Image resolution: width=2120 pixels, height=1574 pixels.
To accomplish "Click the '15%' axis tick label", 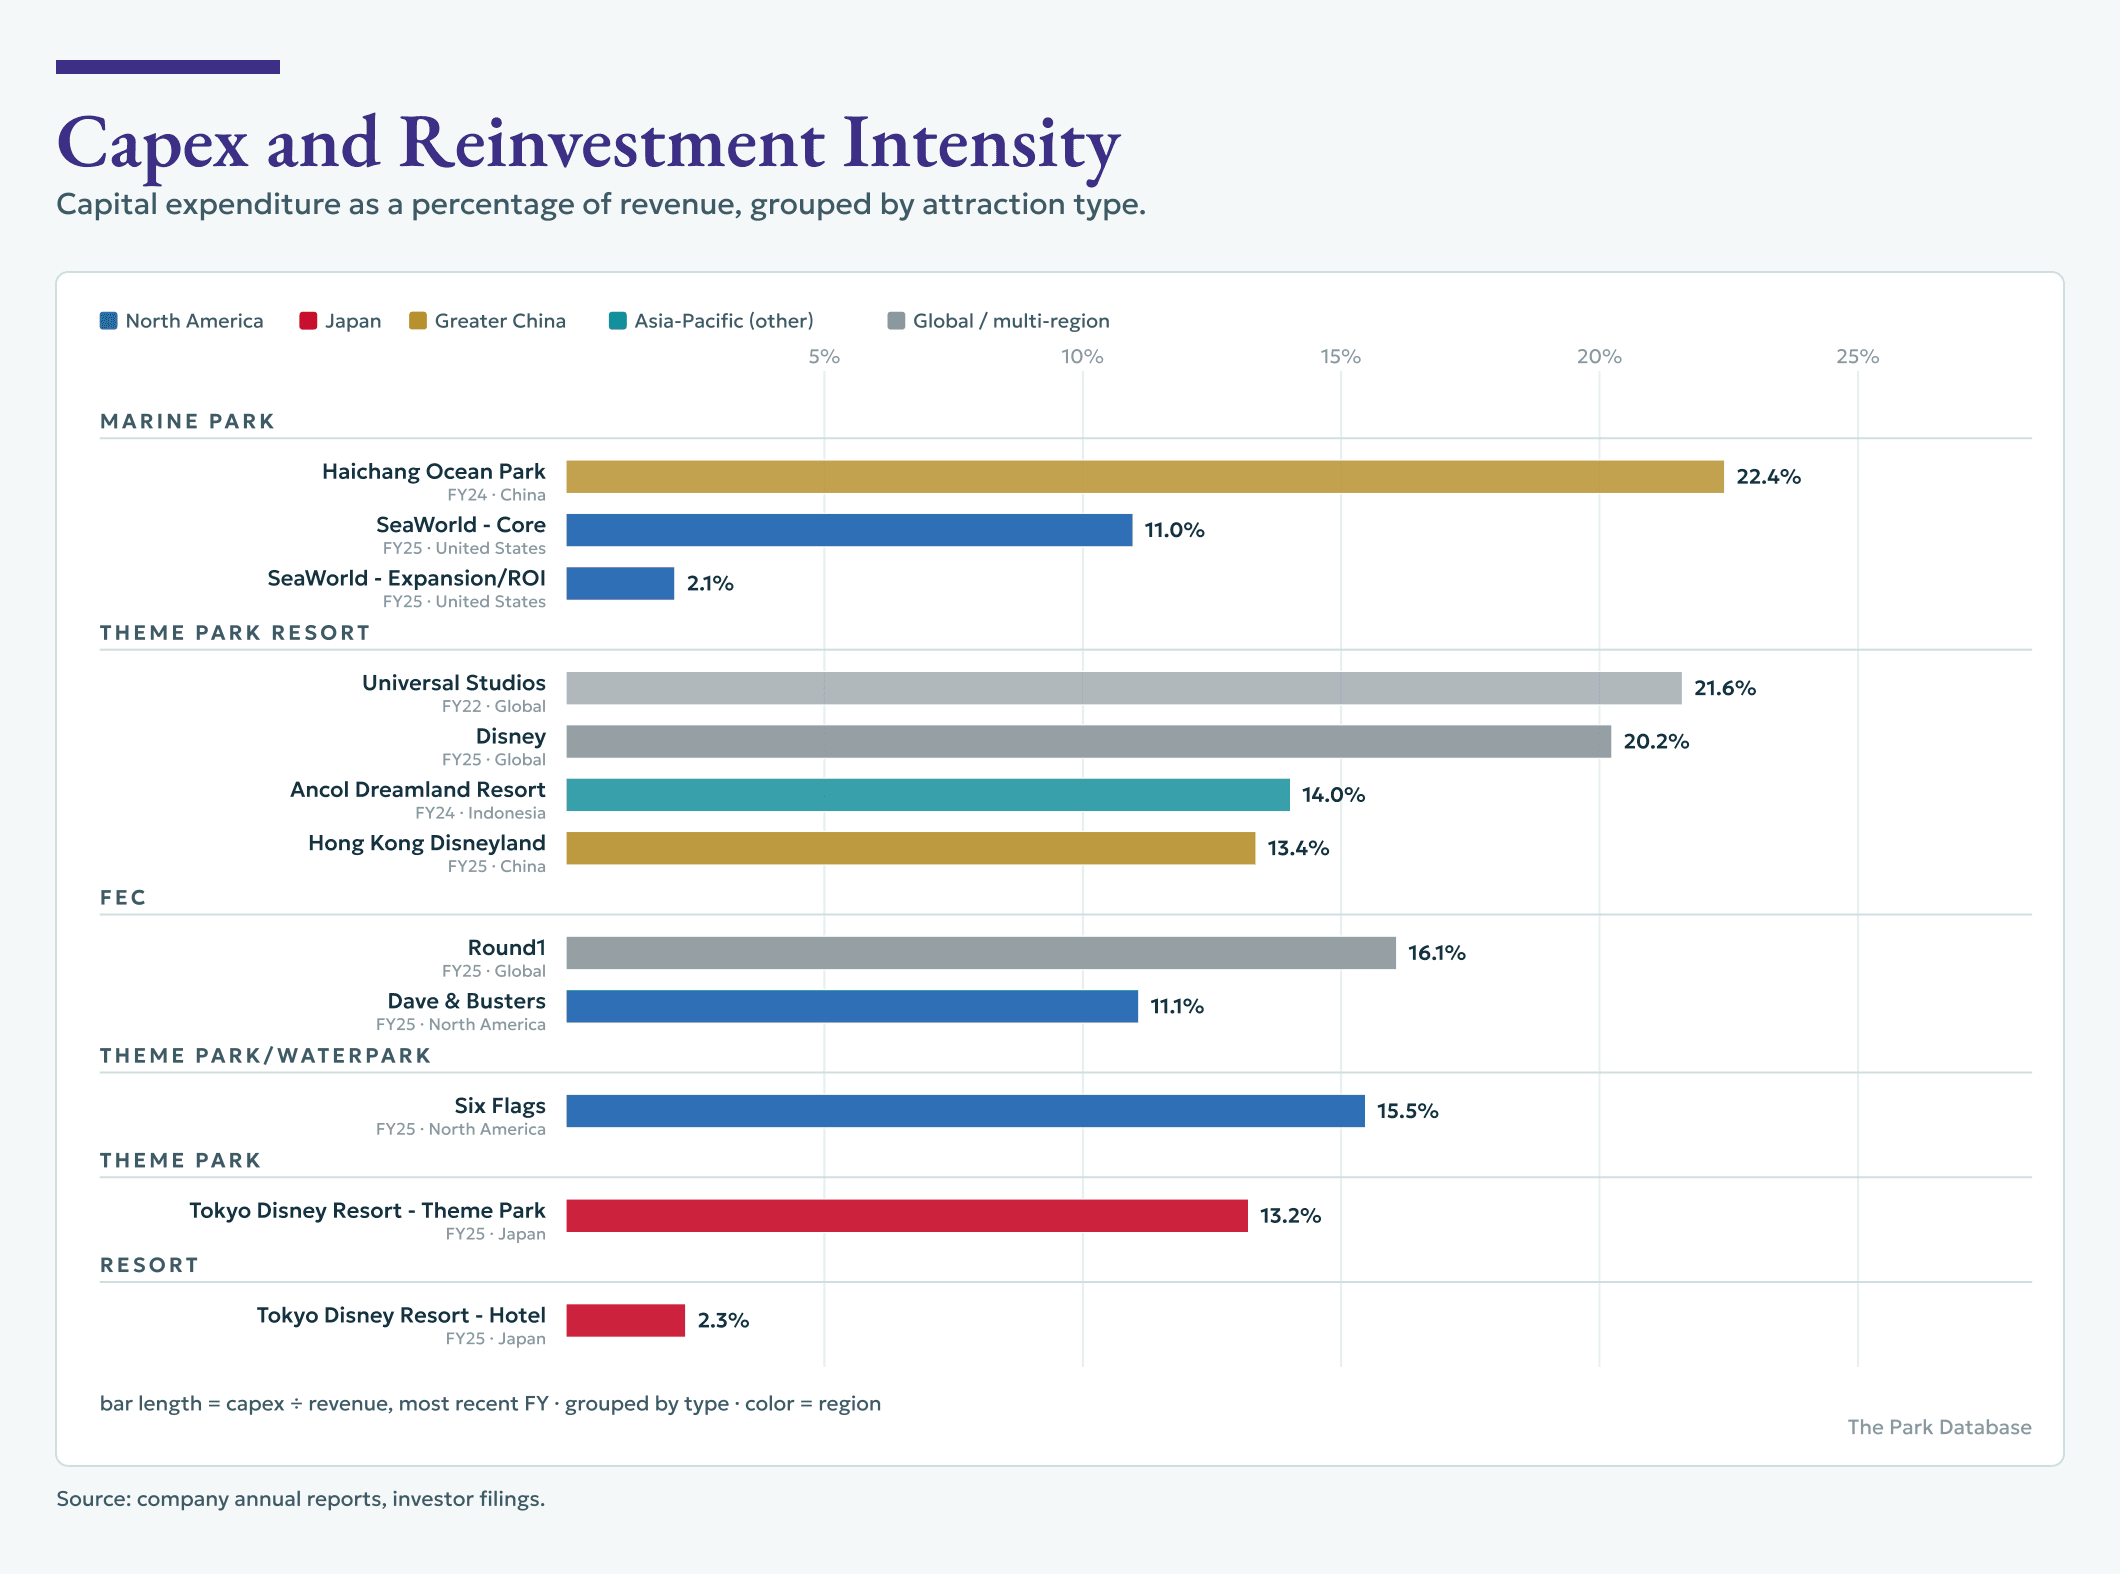I will 1341,357.
